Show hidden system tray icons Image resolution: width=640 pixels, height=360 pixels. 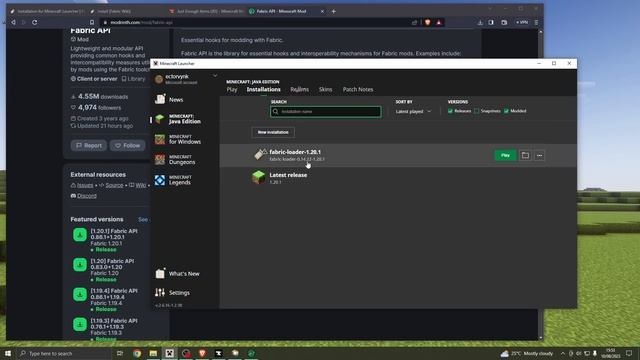562,353
